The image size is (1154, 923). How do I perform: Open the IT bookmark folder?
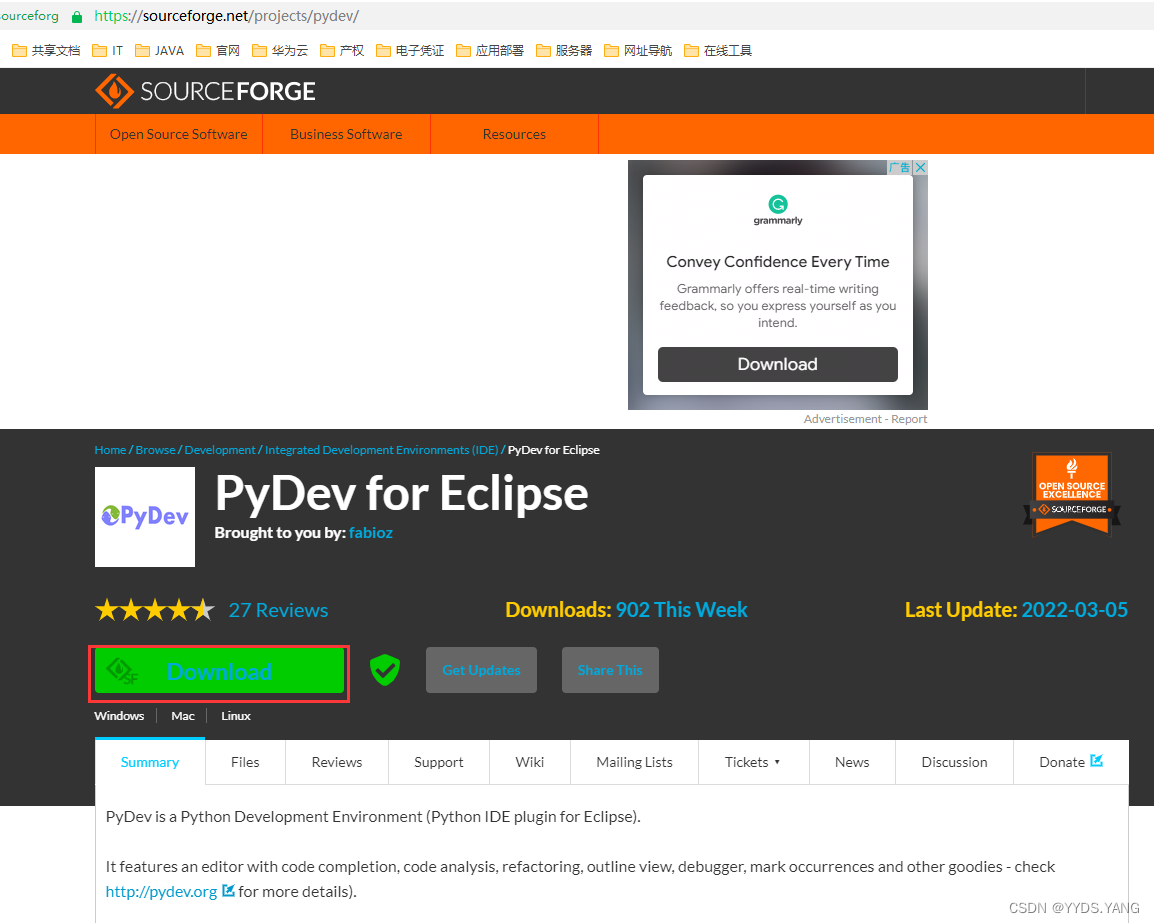coord(107,50)
